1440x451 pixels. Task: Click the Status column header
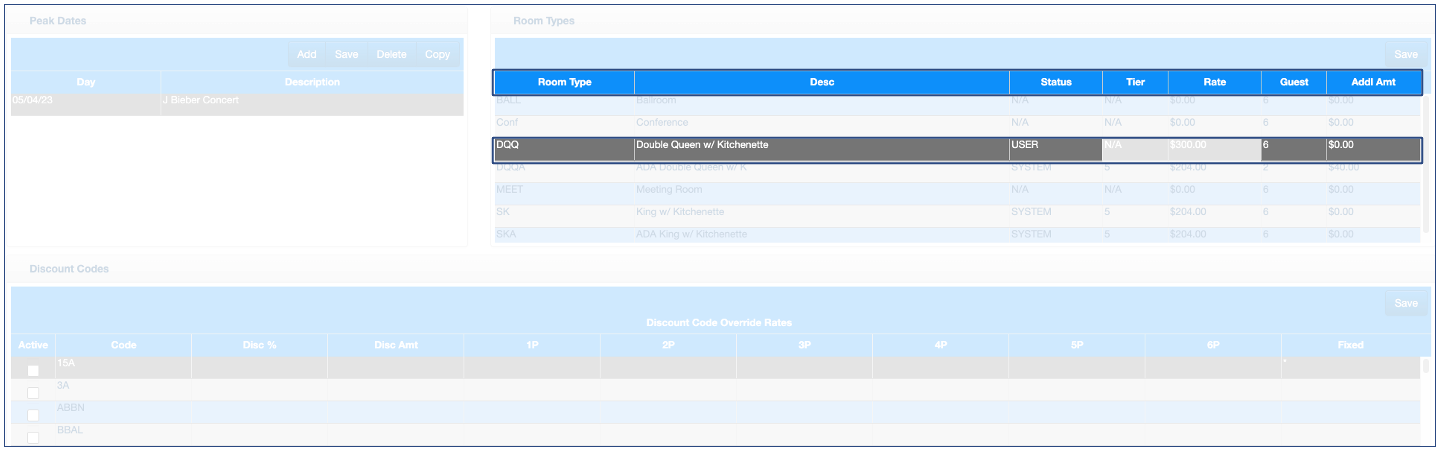click(x=1055, y=82)
